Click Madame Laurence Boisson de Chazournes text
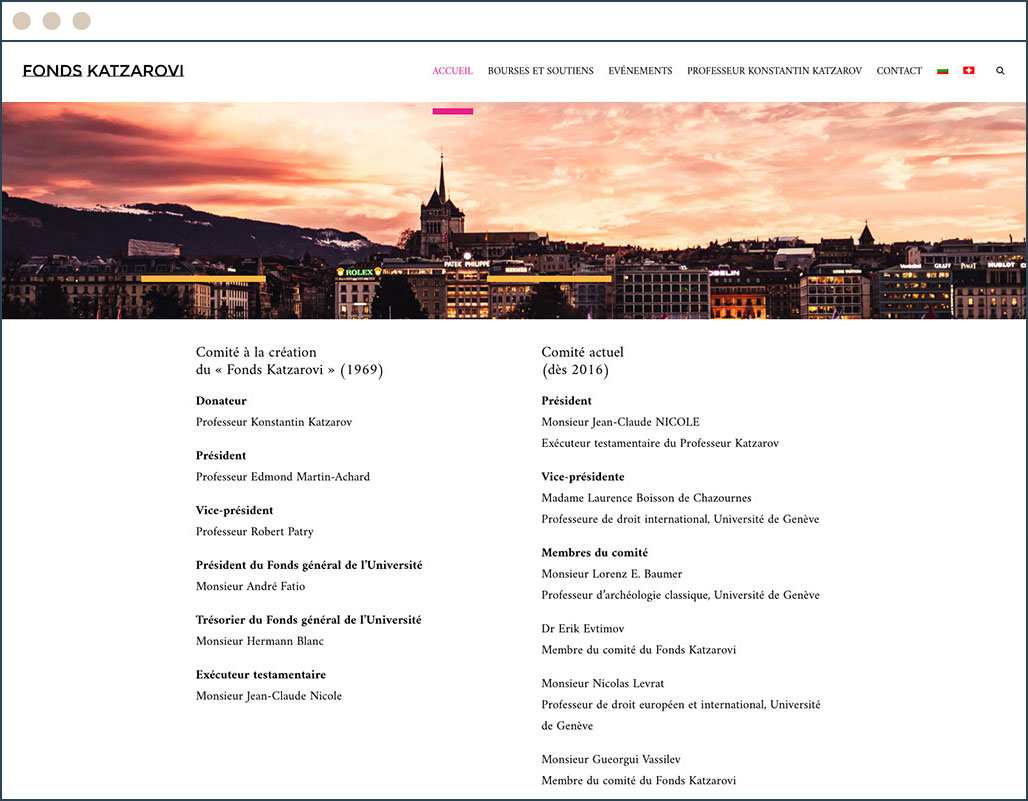 pyautogui.click(x=646, y=498)
